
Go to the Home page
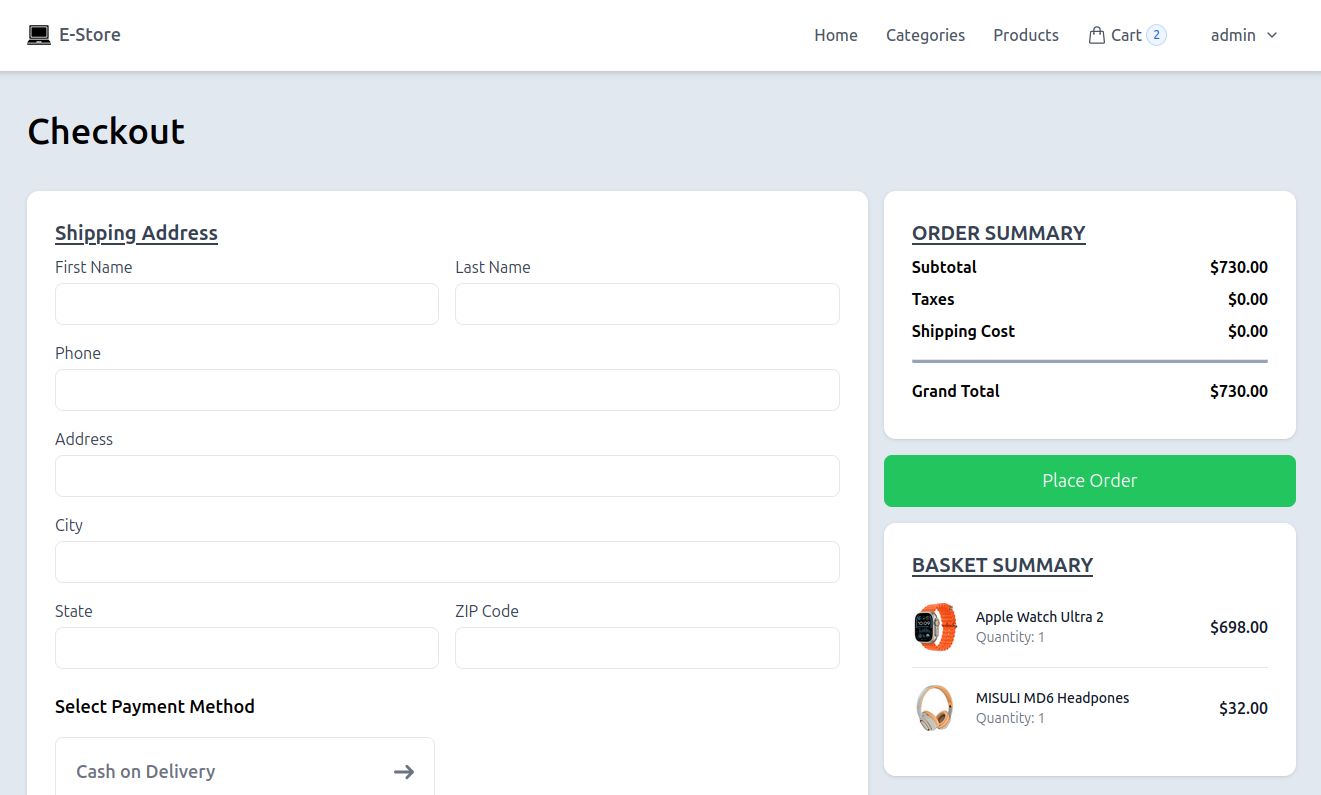click(835, 35)
